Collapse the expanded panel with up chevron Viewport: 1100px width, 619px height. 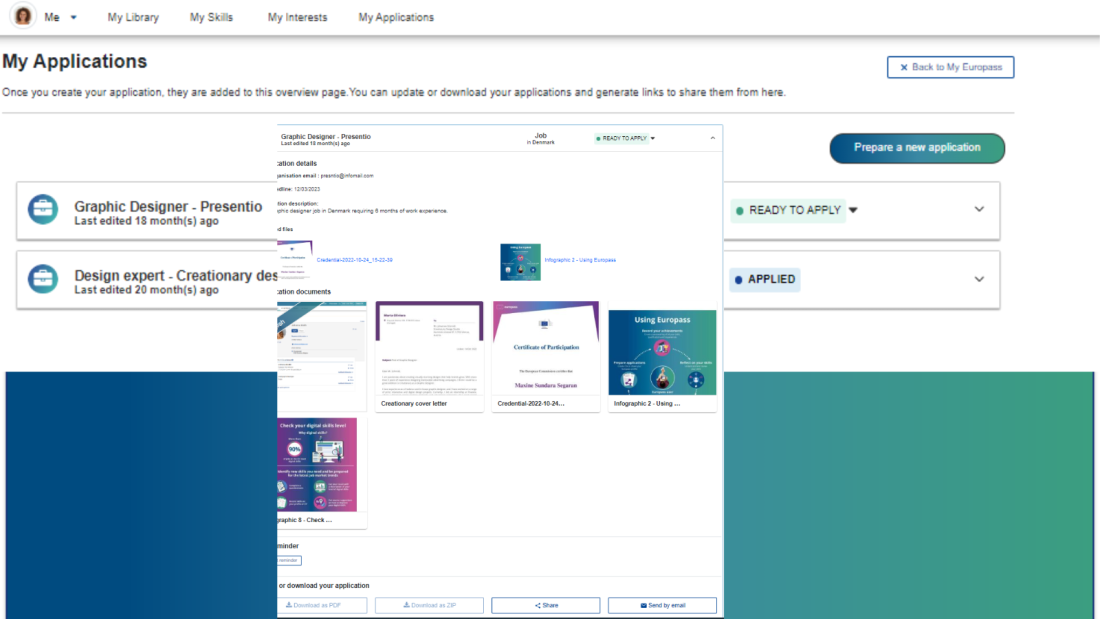pyautogui.click(x=713, y=138)
